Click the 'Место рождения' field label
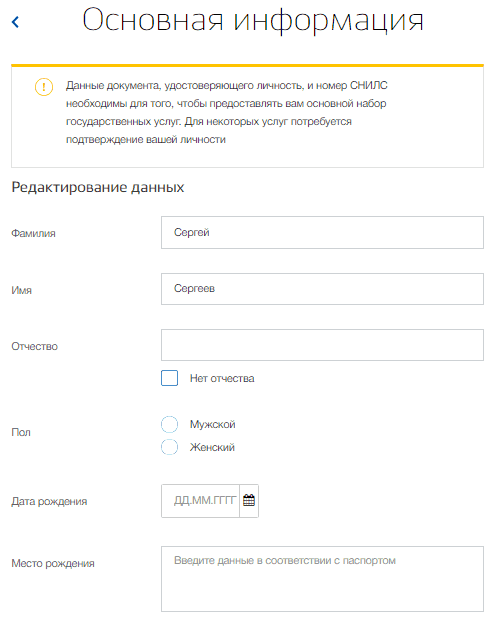The height and width of the screenshot is (621, 496). coord(53,563)
